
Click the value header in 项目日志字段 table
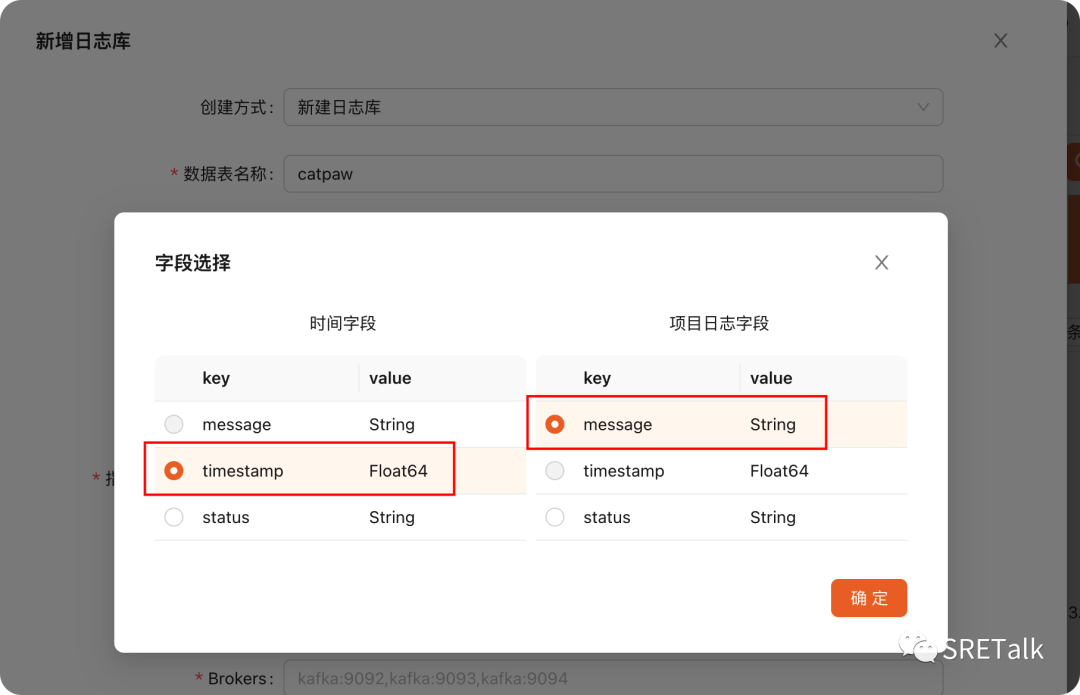click(x=771, y=378)
